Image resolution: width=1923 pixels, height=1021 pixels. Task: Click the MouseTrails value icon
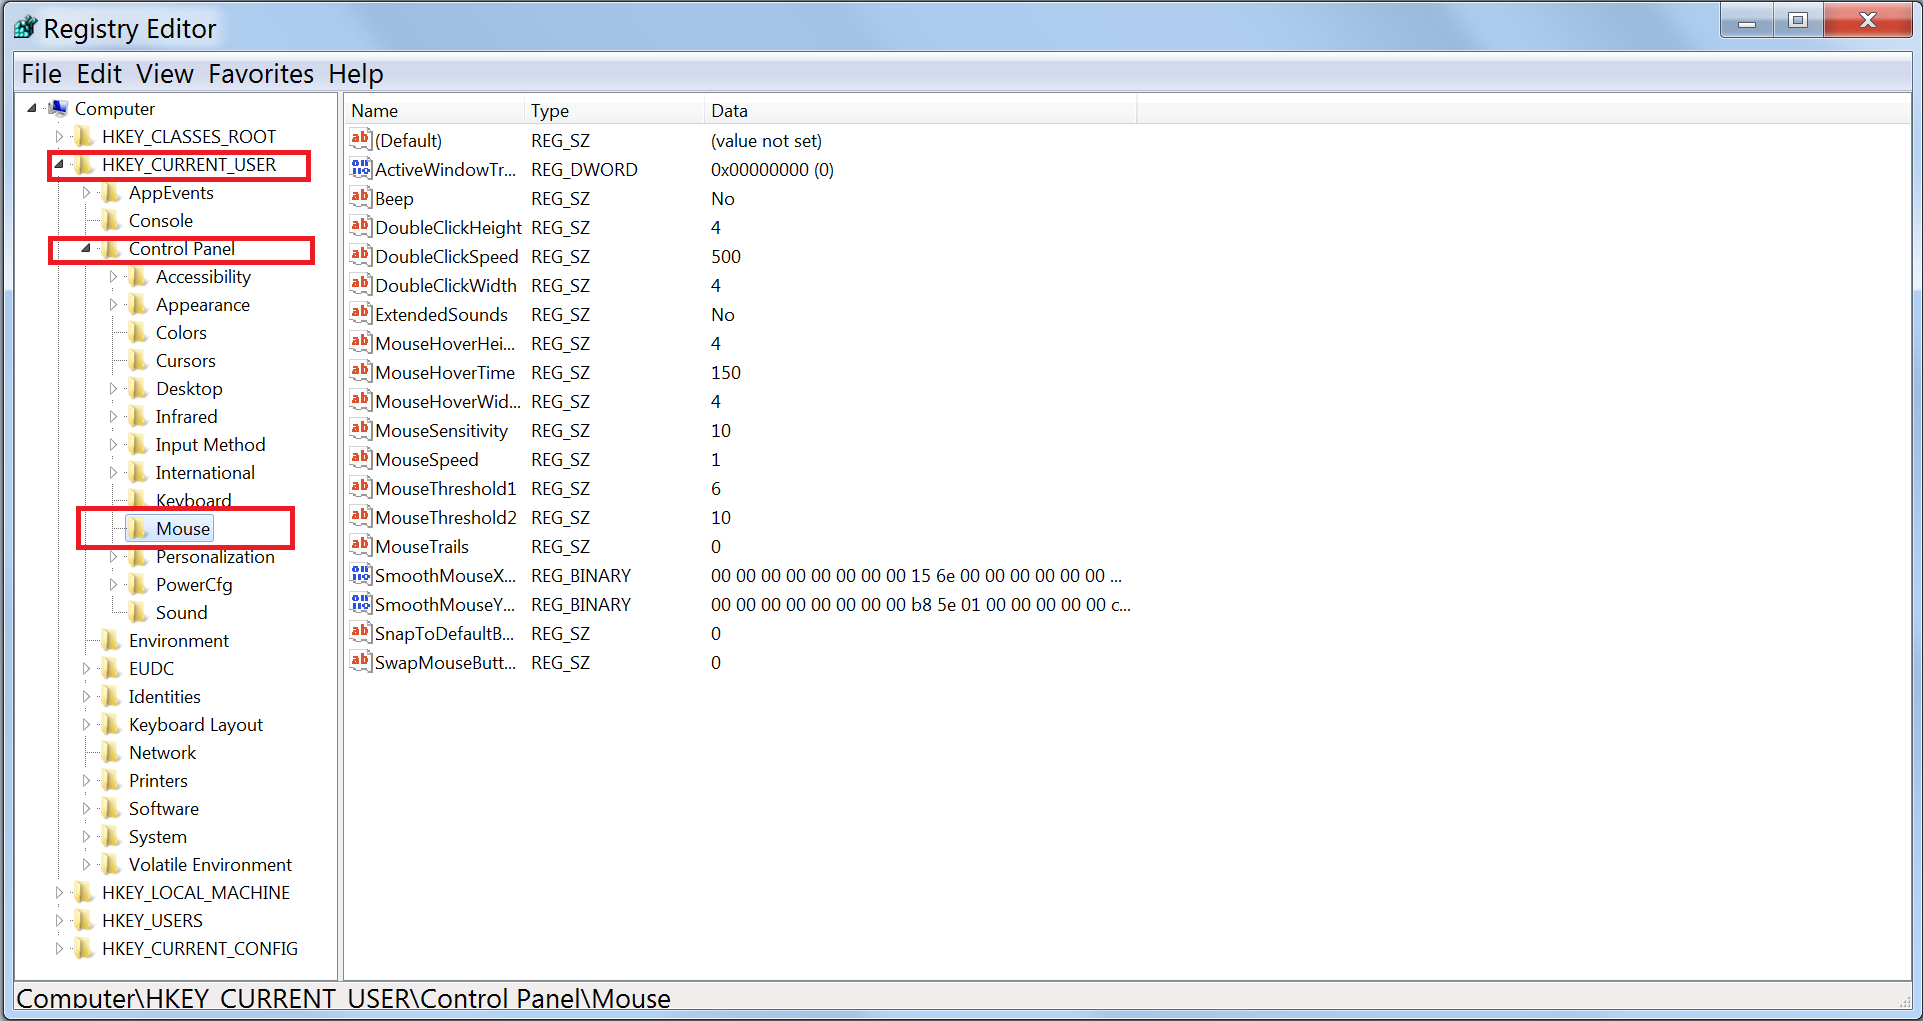(361, 545)
